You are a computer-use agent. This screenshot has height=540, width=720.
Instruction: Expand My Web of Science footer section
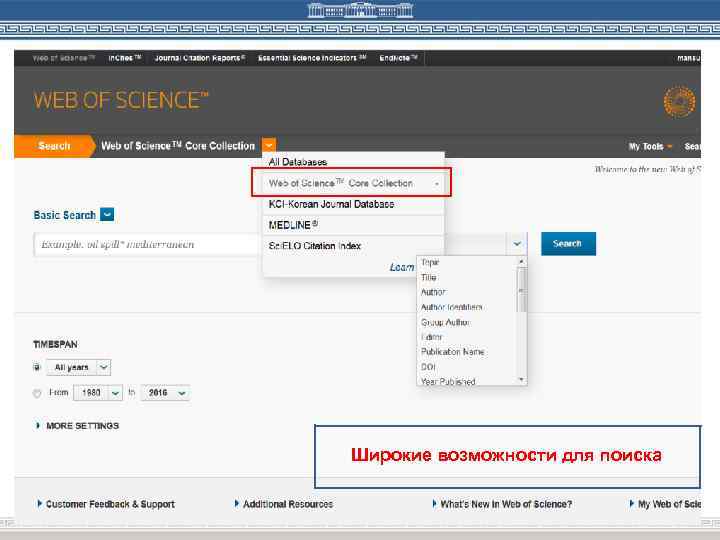[x=665, y=504]
